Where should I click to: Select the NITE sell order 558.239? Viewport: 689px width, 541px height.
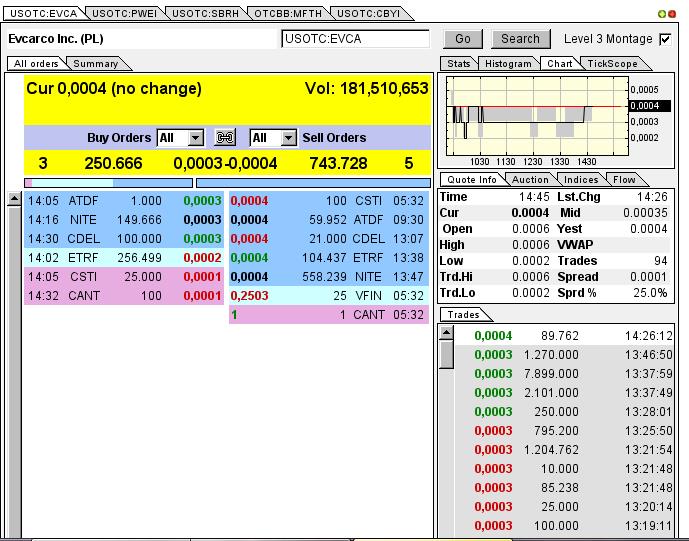[x=329, y=277]
